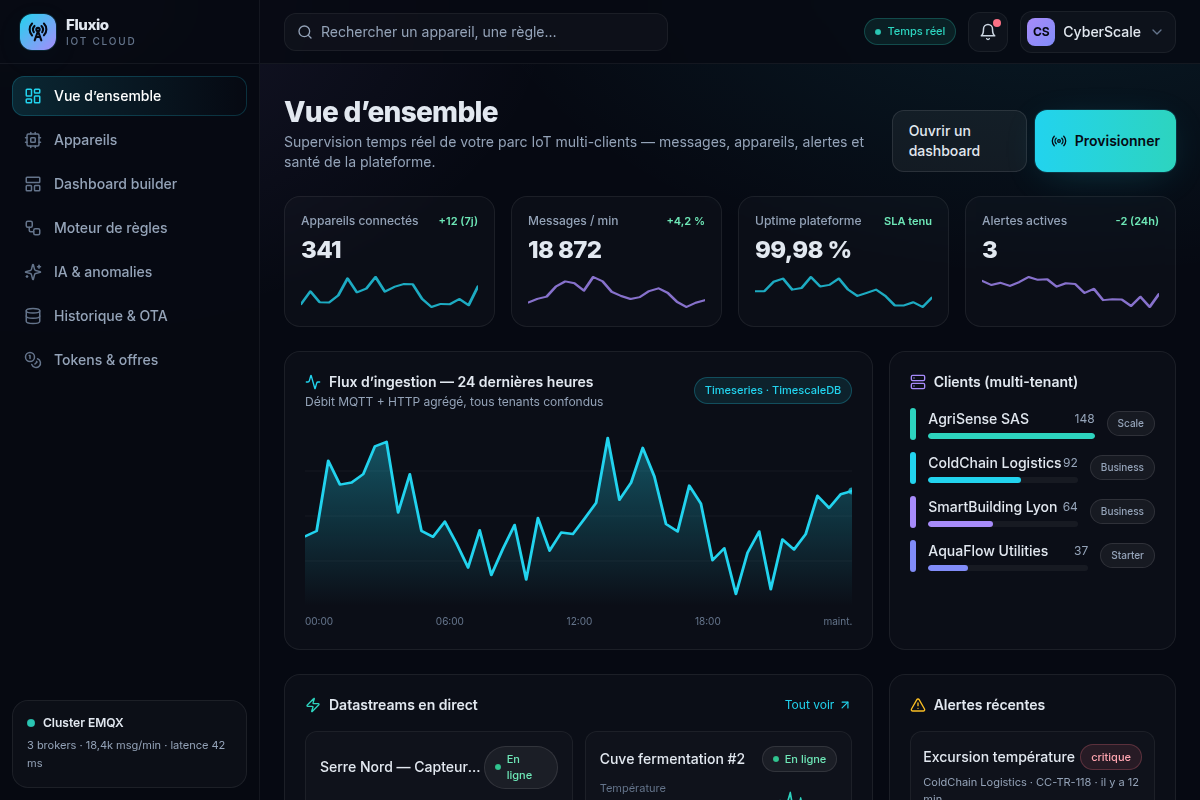Click the Tout voir arrow icon
The width and height of the screenshot is (1200, 800).
pyautogui.click(x=845, y=705)
